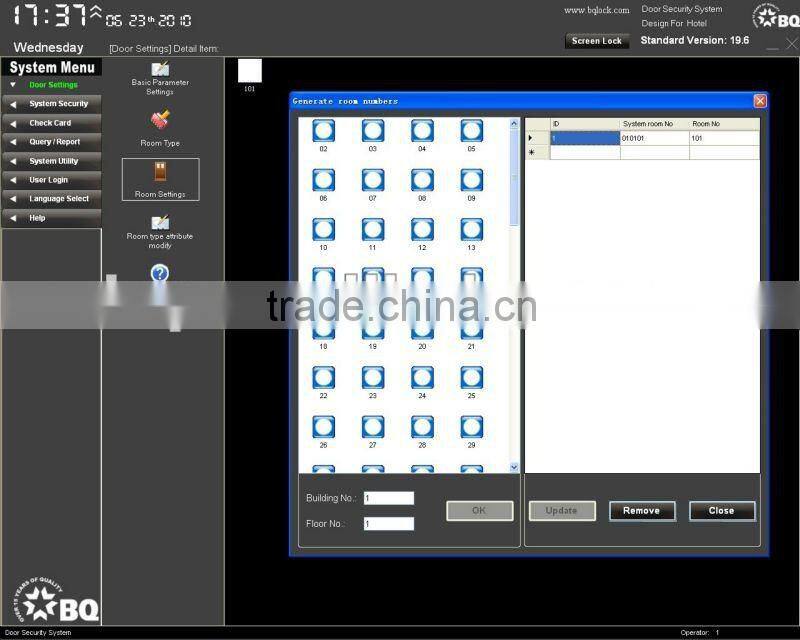Select room icon numbered 12

422,230
